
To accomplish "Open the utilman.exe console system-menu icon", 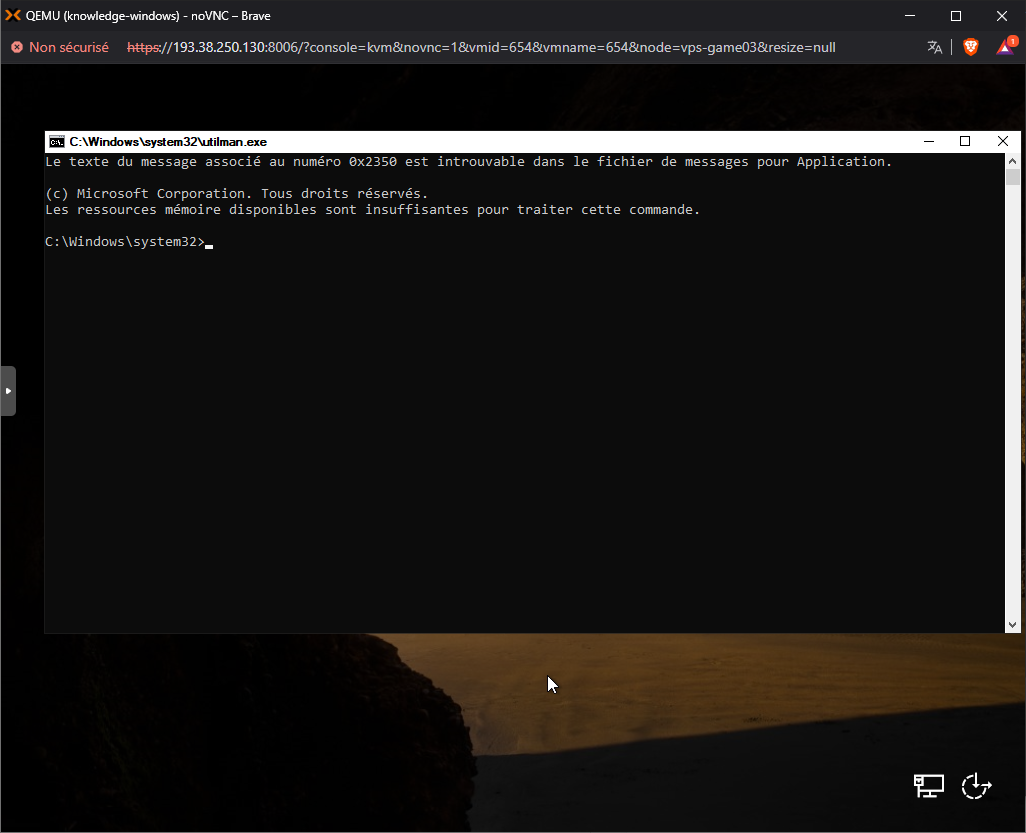I will tap(57, 142).
